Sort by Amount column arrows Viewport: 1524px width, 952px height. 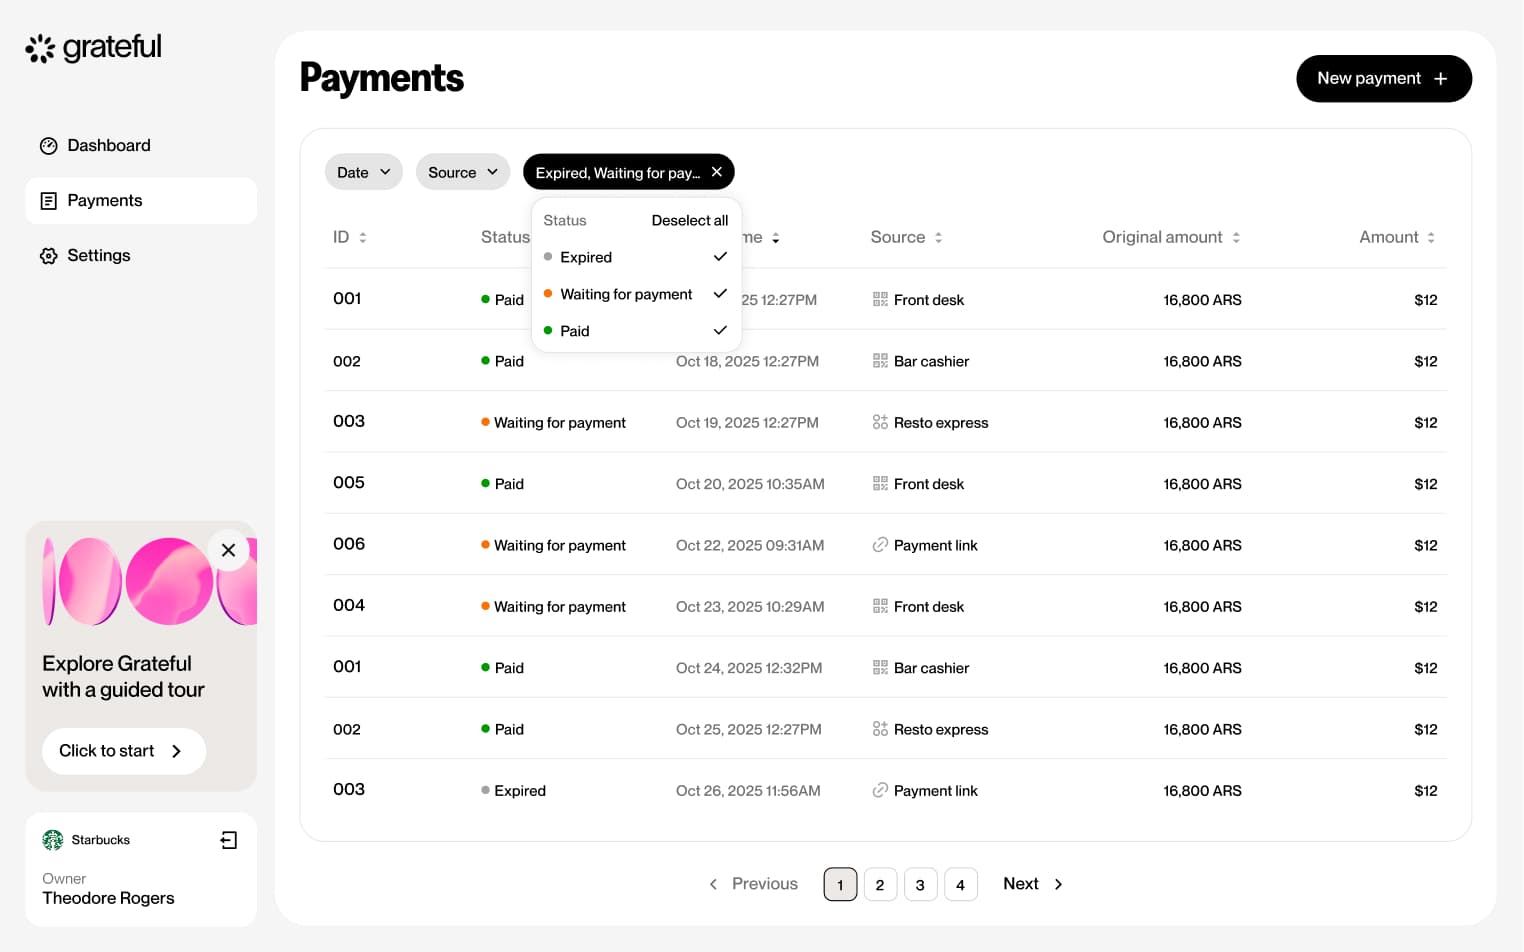point(1431,238)
